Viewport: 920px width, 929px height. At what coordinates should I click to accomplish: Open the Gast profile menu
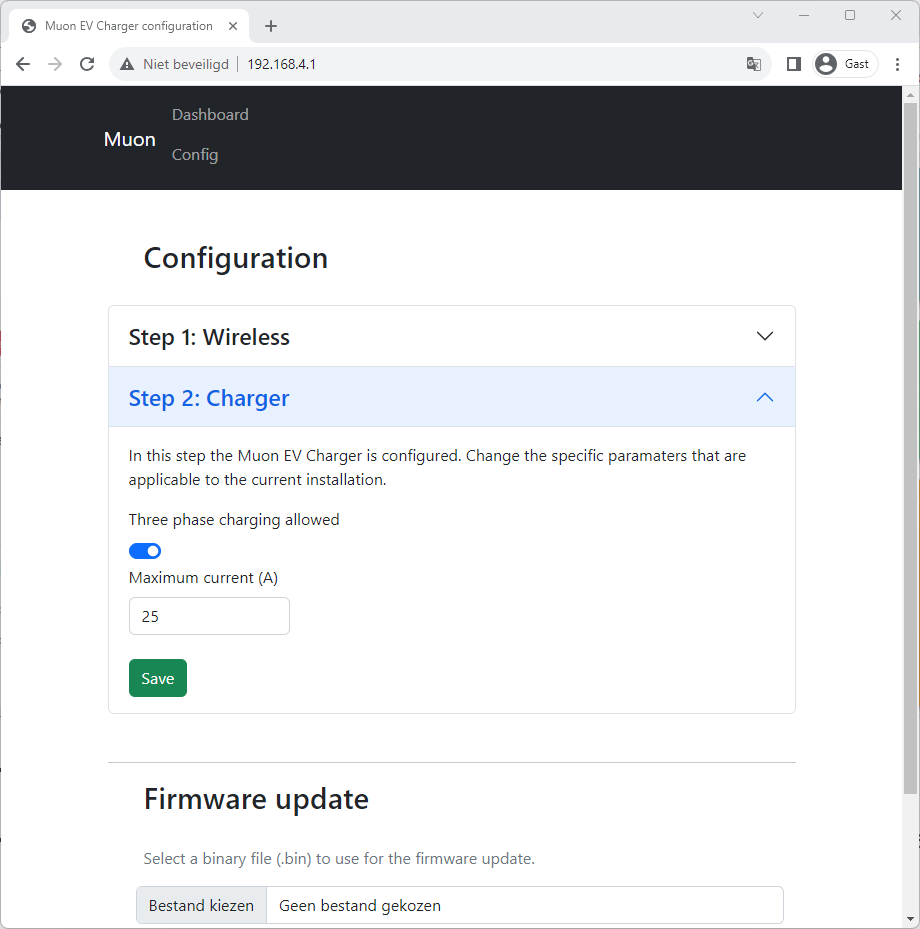(845, 64)
